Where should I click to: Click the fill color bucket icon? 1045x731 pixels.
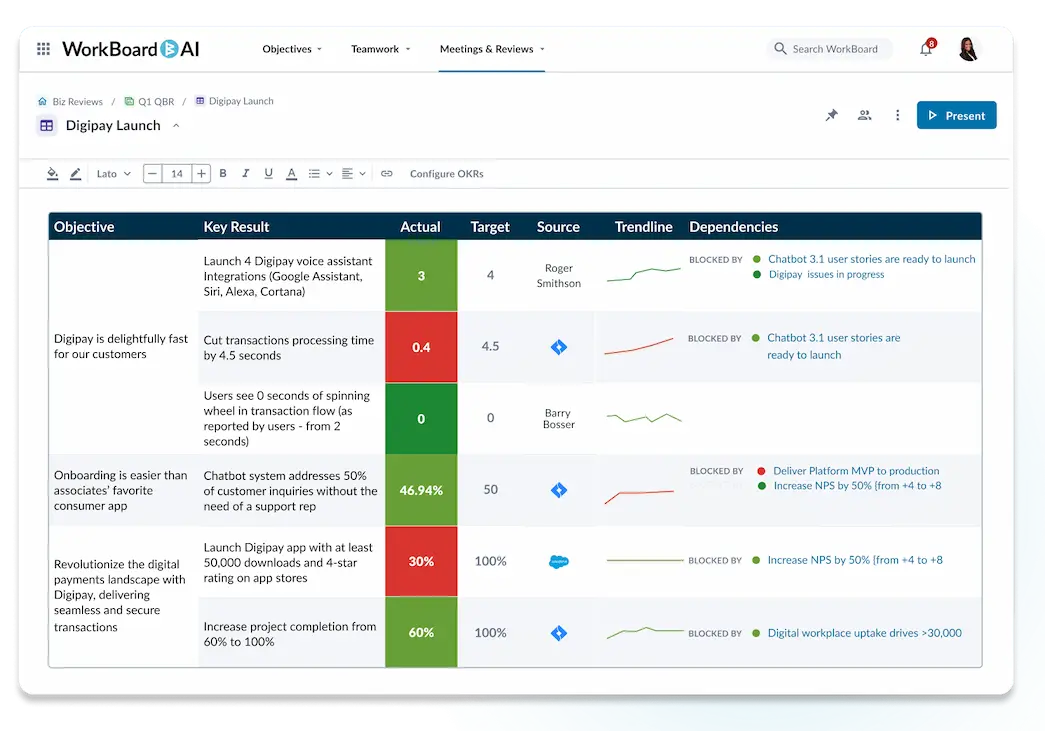coord(52,173)
